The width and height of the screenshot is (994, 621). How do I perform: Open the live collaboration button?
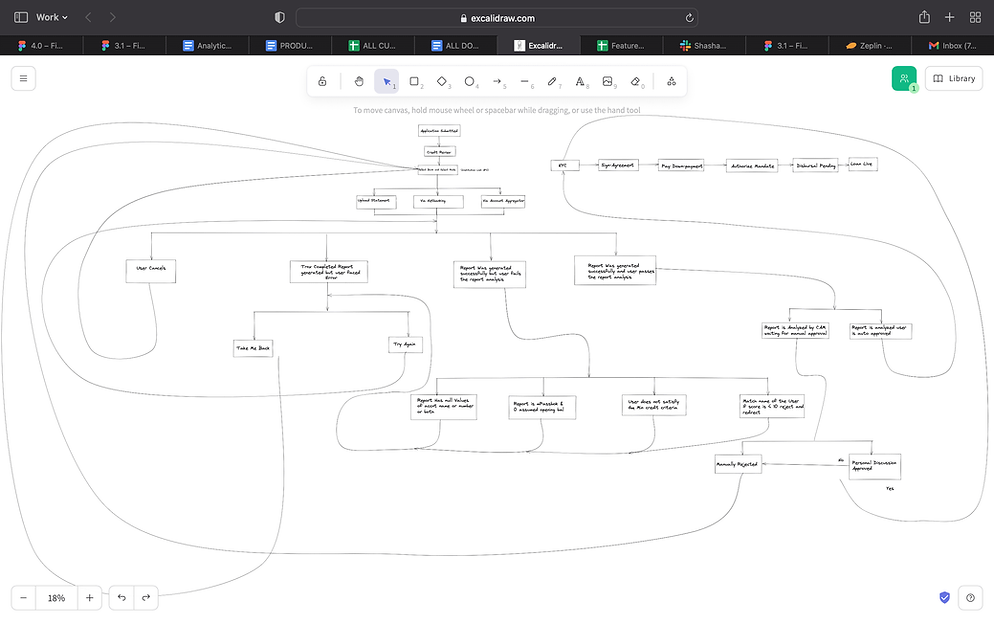coord(904,79)
